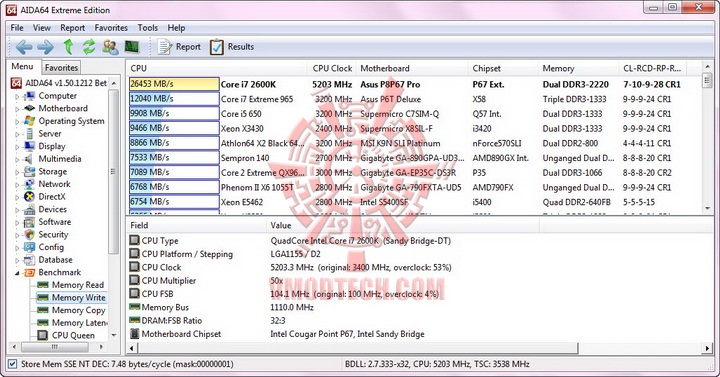The width and height of the screenshot is (720, 377).
Task: Select AIDA64 v1.50.1212 root node
Action: [x=66, y=83]
